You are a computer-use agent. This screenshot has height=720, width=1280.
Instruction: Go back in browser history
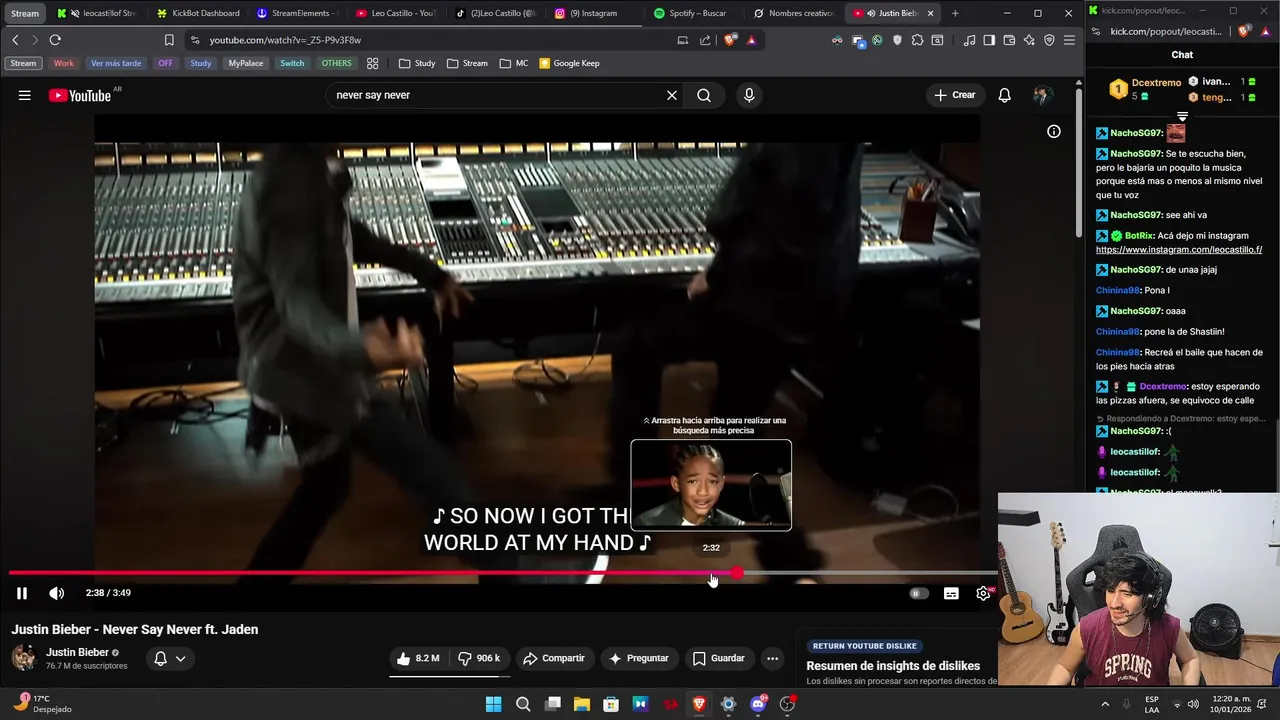(15, 40)
